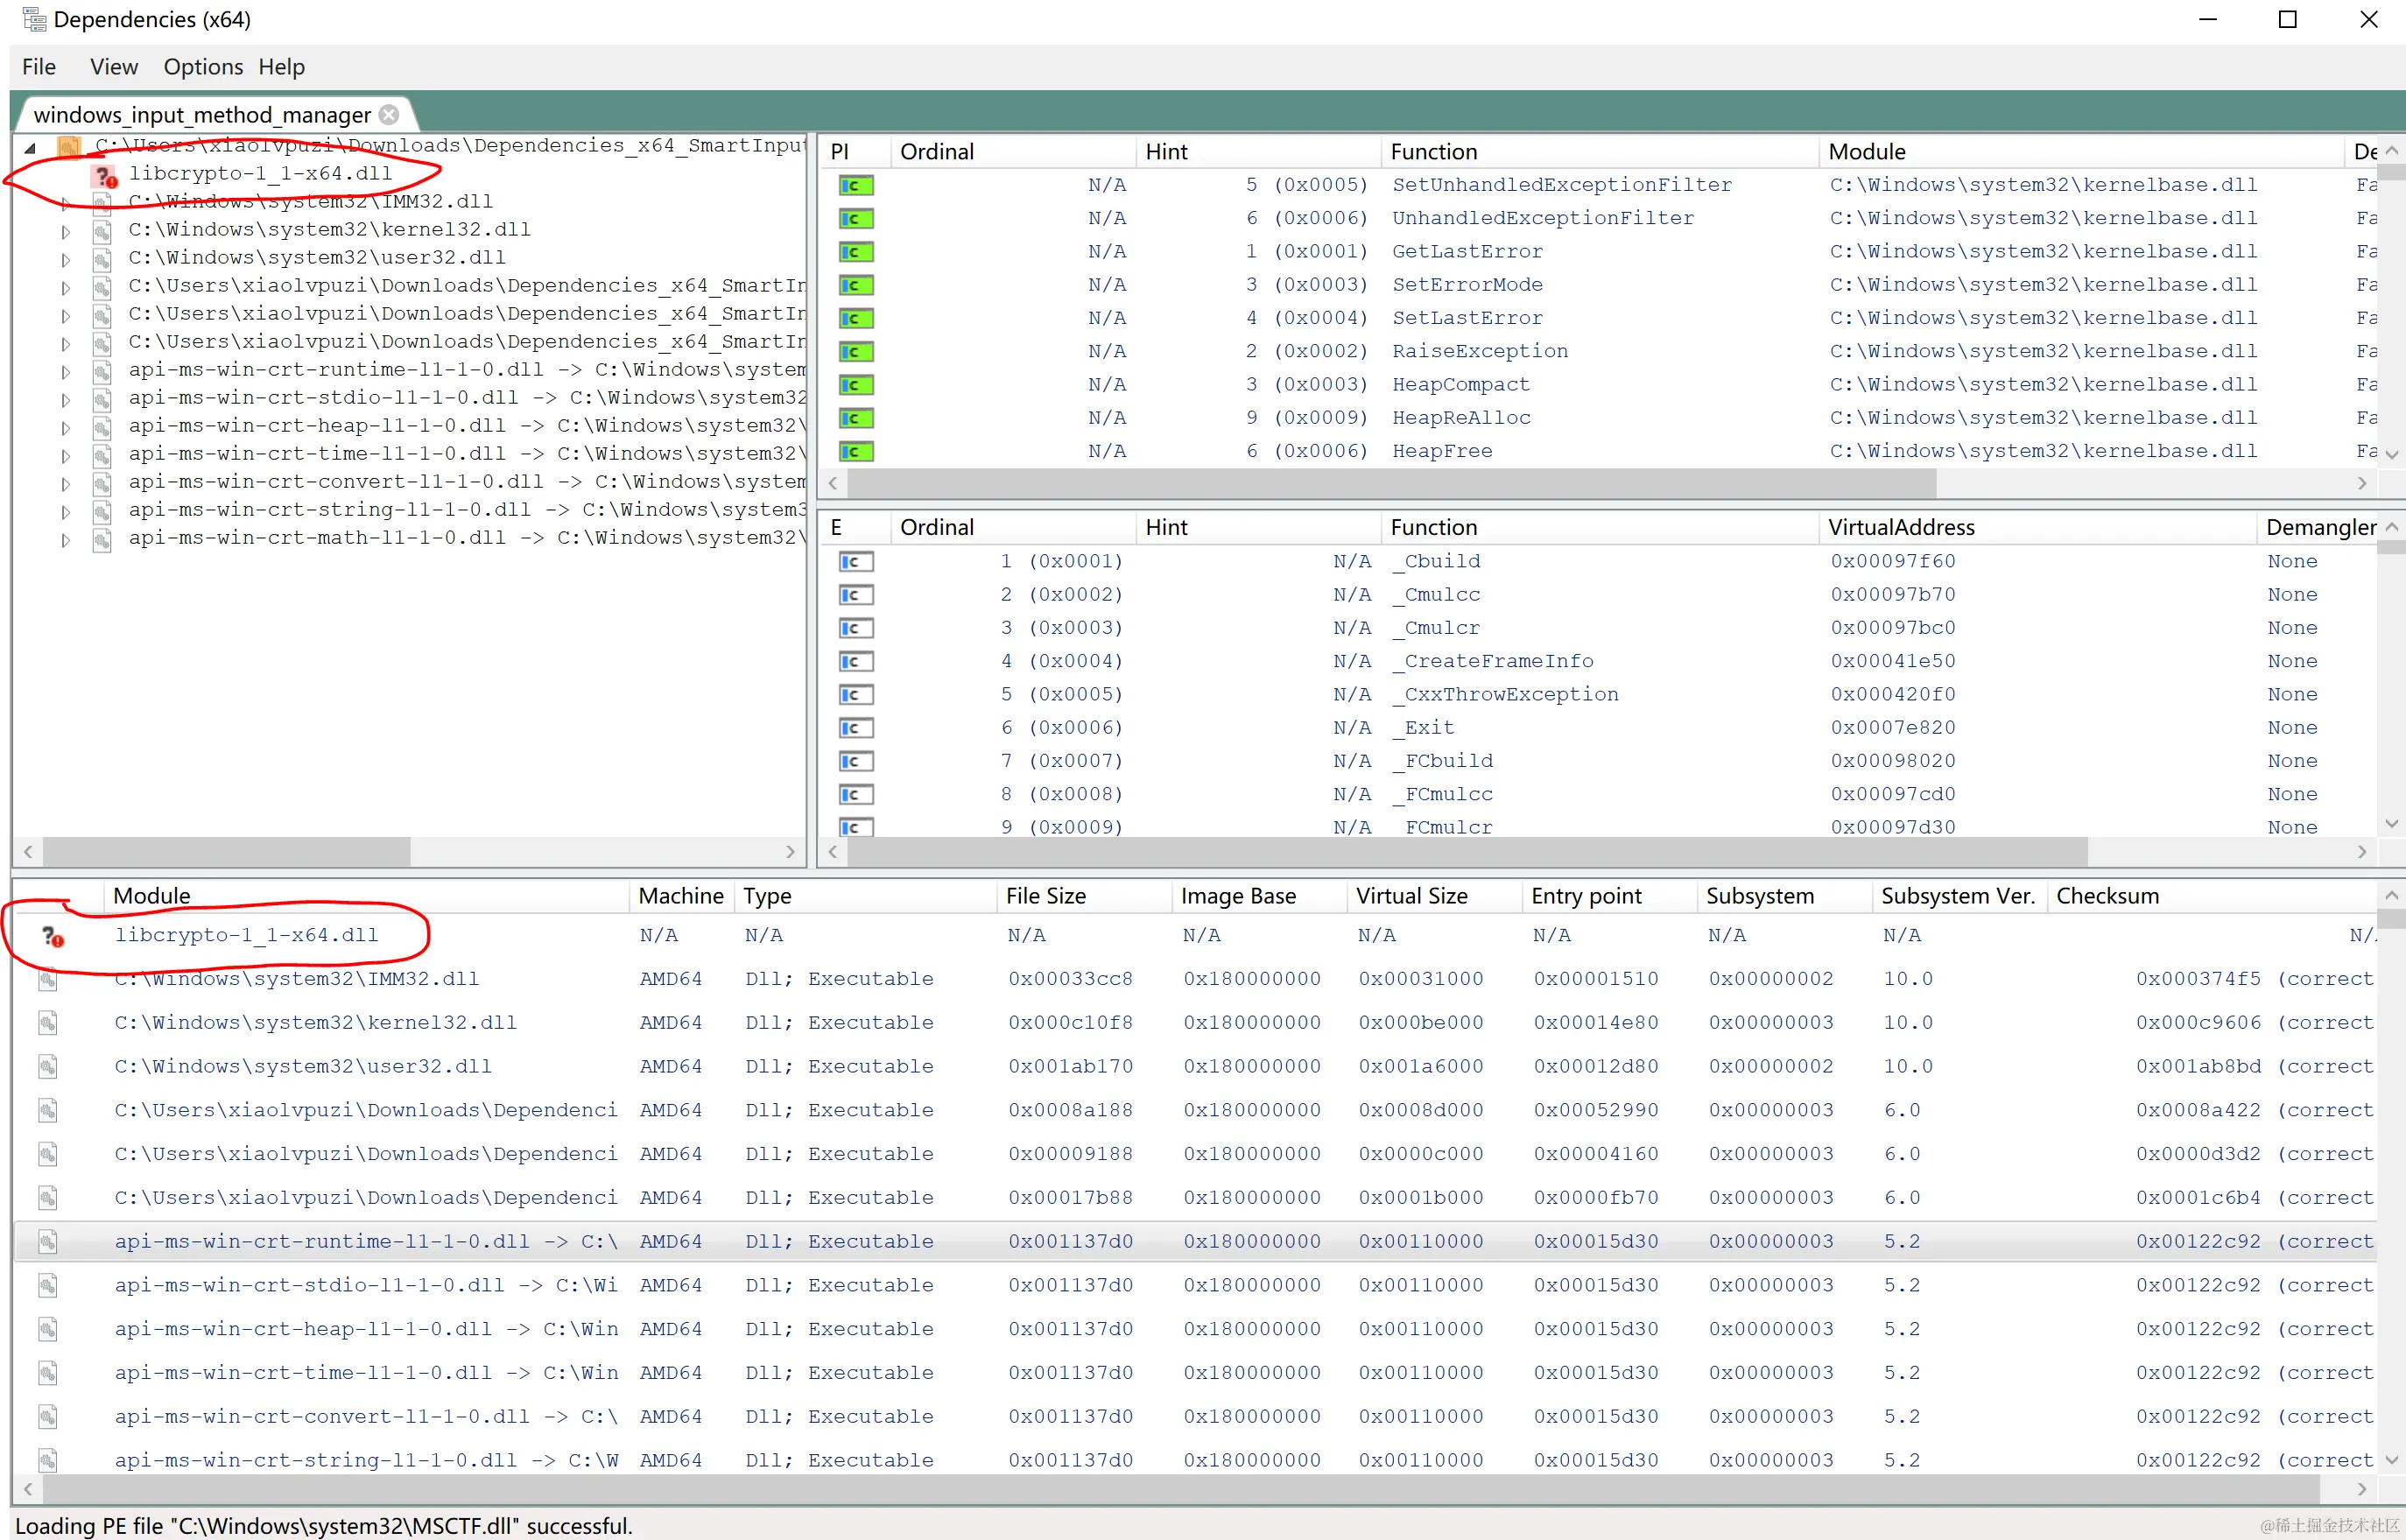2406x1540 pixels.
Task: Click the green import icon next to HeapFree
Action: click(856, 452)
